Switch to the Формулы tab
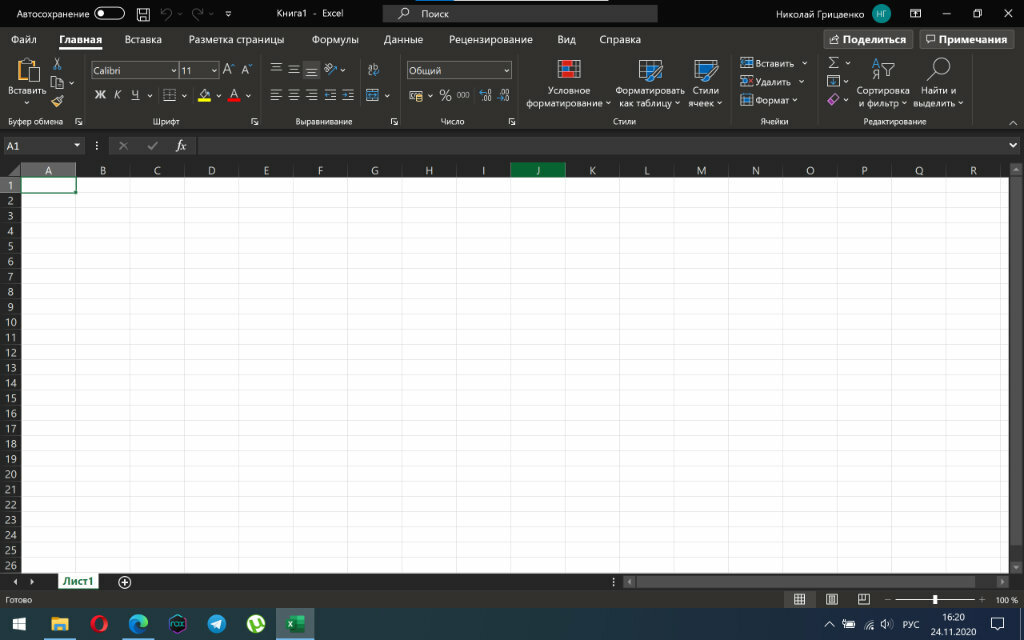This screenshot has width=1024, height=640. 335,39
